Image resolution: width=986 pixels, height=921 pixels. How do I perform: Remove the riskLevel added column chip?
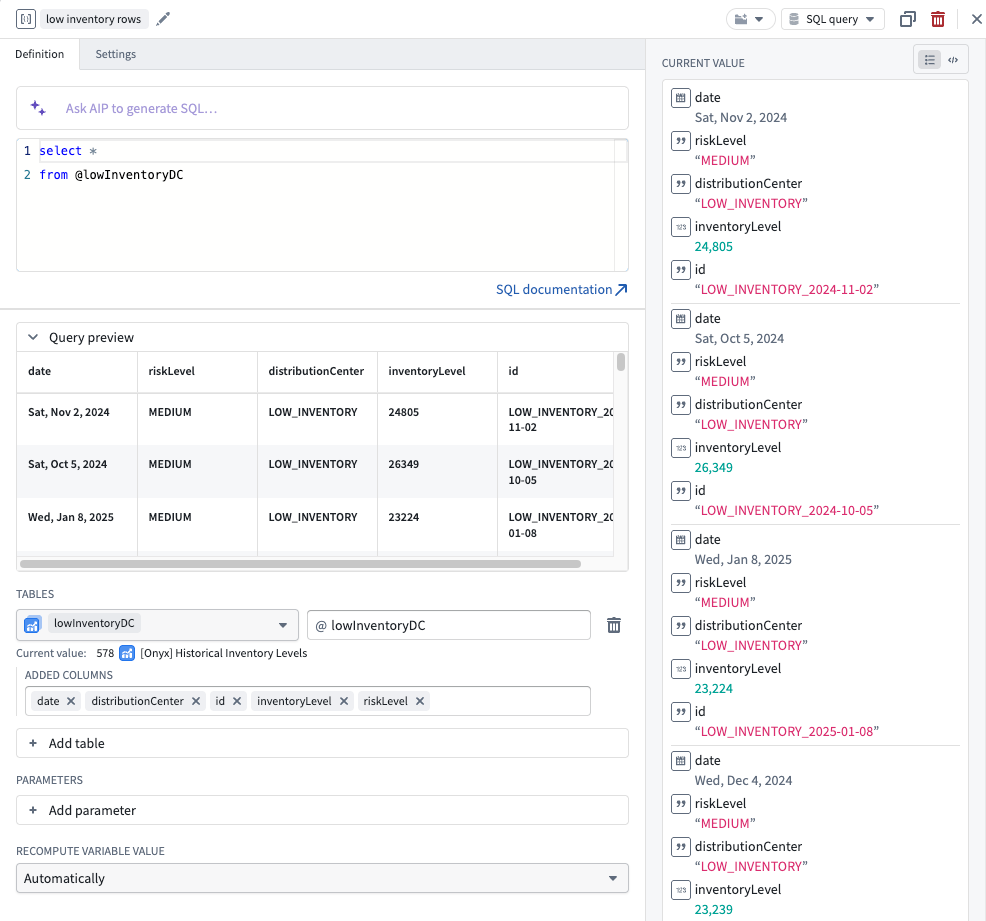pyautogui.click(x=420, y=701)
